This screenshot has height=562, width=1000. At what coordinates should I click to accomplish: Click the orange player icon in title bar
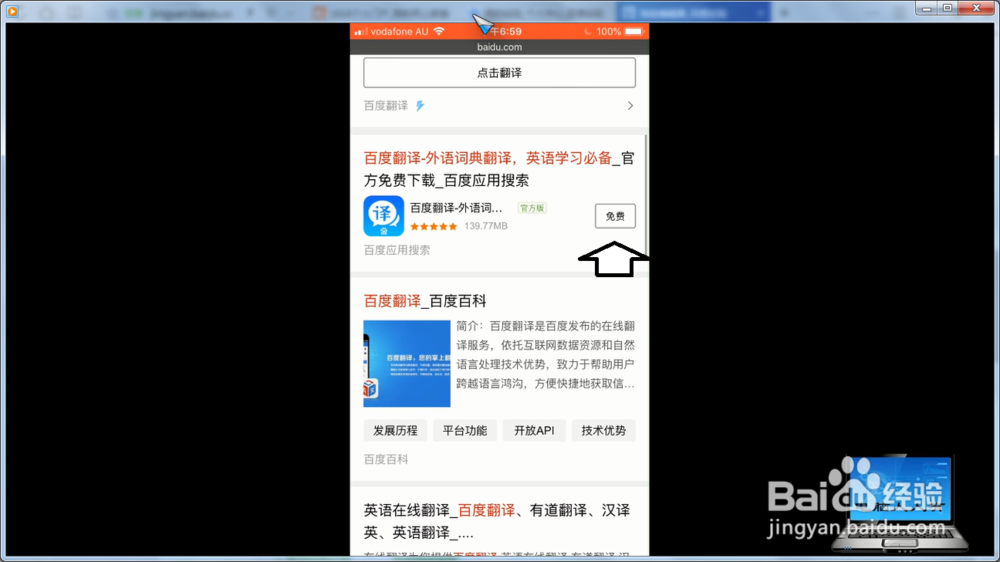pyautogui.click(x=12, y=11)
